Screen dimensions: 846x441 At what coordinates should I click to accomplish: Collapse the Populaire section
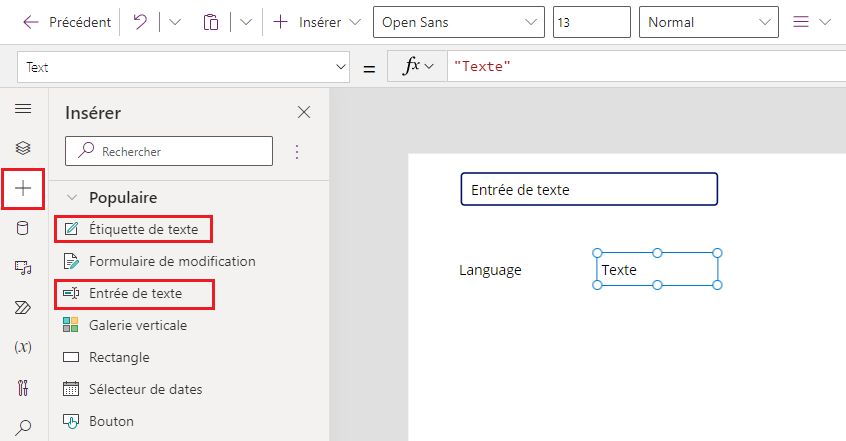coord(71,198)
